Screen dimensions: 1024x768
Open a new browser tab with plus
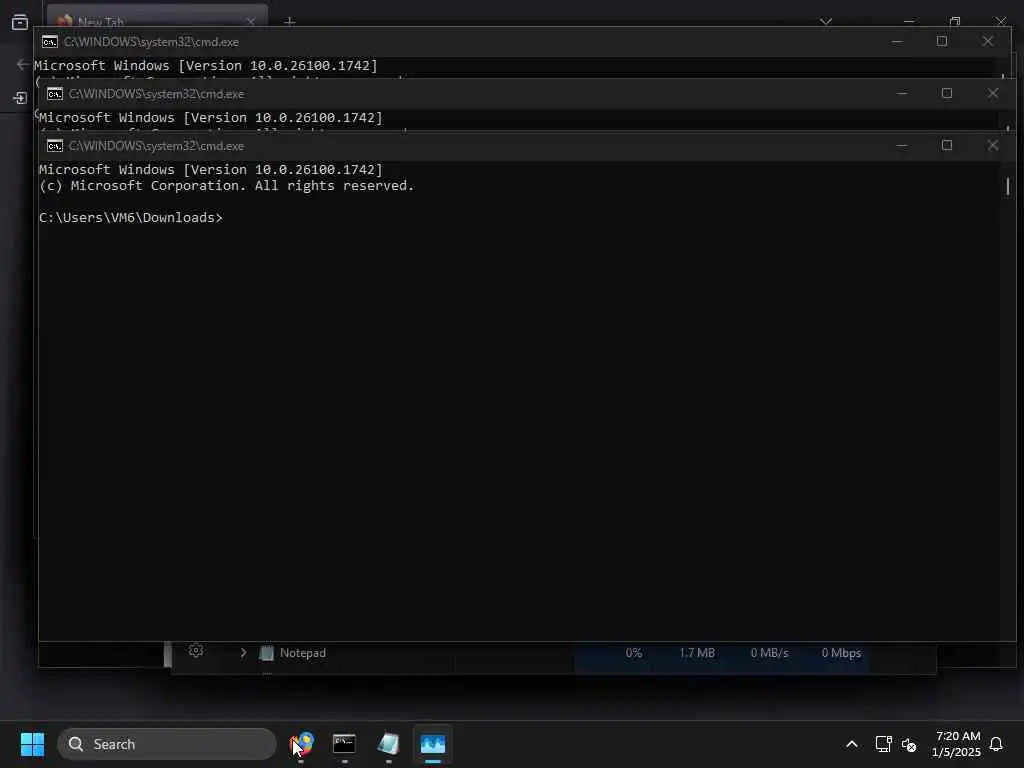(290, 22)
